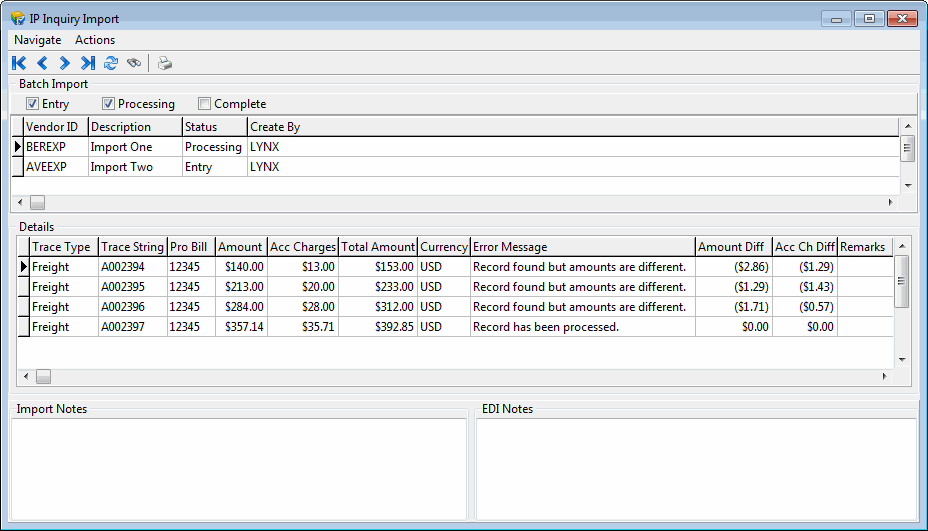Click the next record arrow
The width and height of the screenshot is (928, 531).
[65, 63]
